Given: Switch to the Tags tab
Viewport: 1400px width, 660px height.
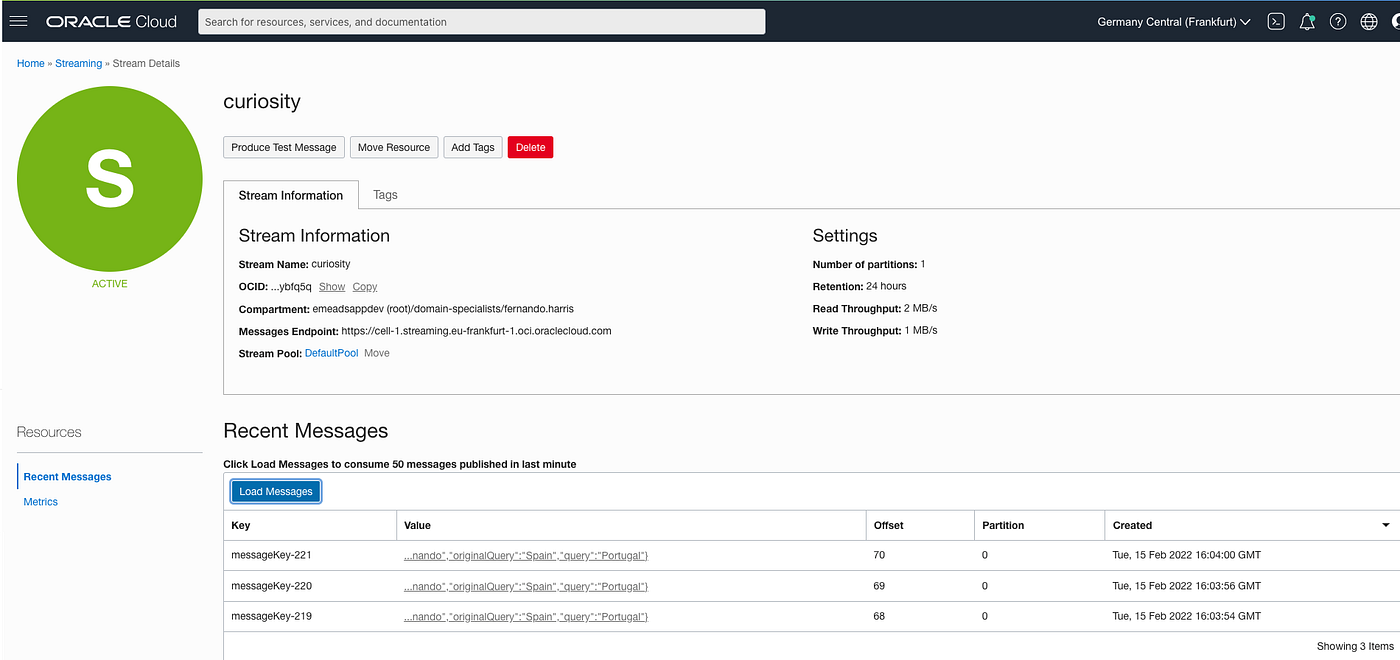Looking at the screenshot, I should click(x=385, y=195).
